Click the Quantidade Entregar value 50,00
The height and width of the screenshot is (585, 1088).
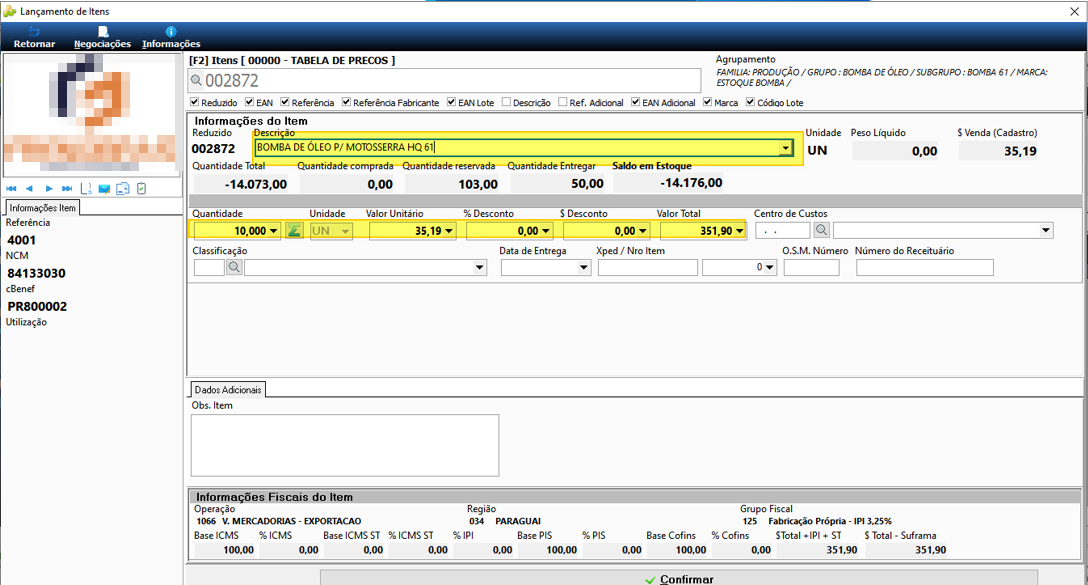587,184
